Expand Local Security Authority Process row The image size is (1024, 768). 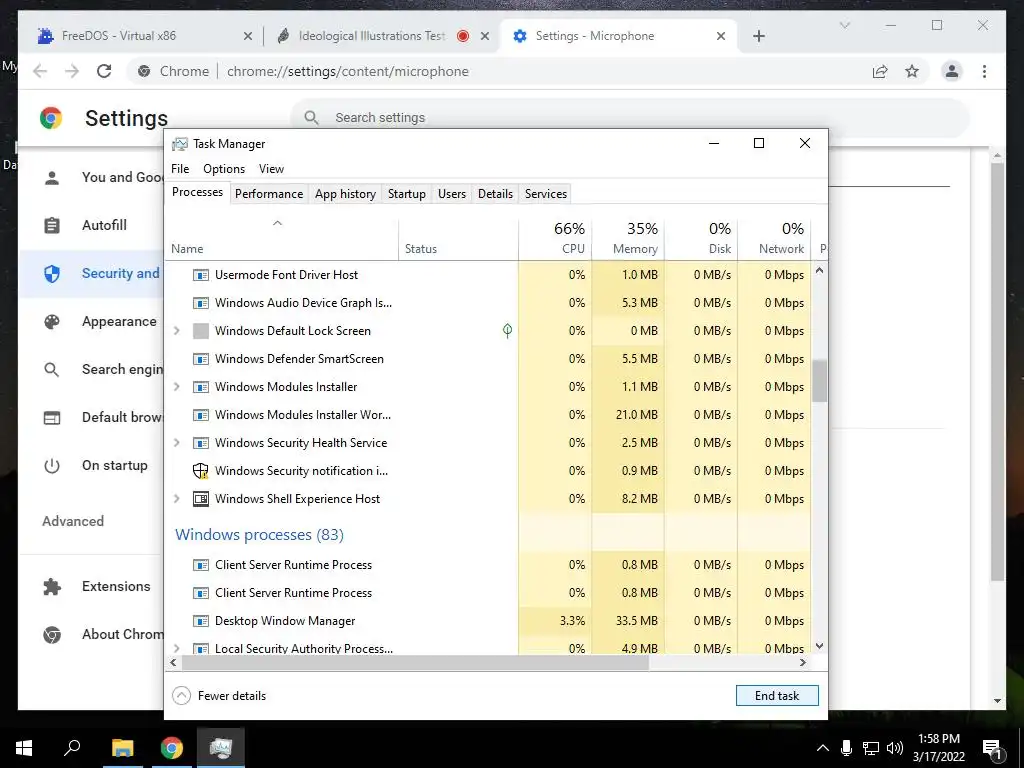point(176,648)
